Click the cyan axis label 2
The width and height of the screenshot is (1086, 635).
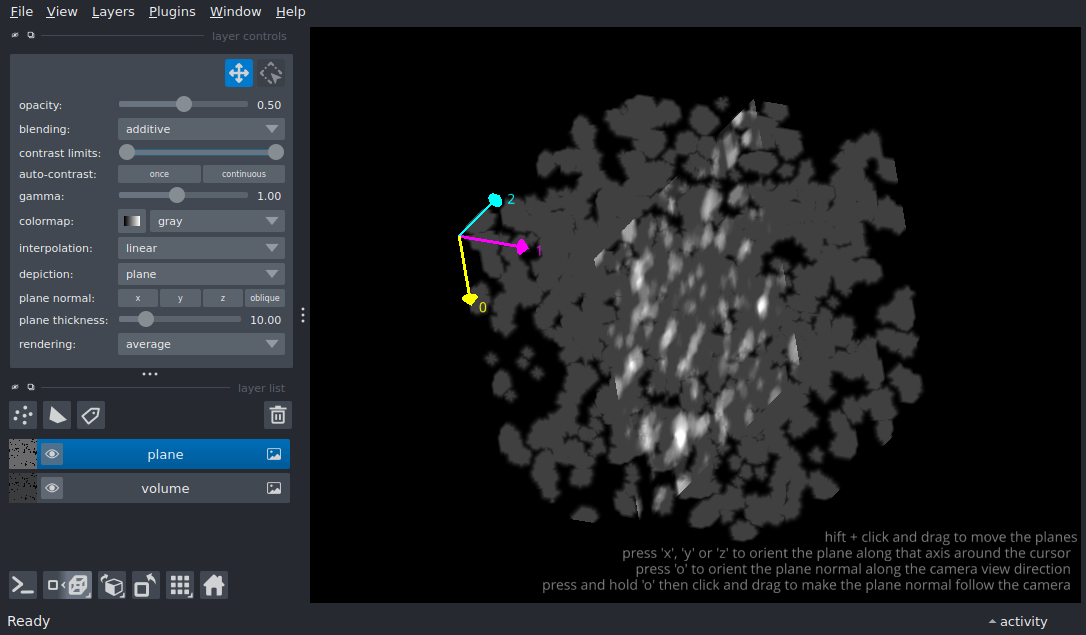point(511,199)
